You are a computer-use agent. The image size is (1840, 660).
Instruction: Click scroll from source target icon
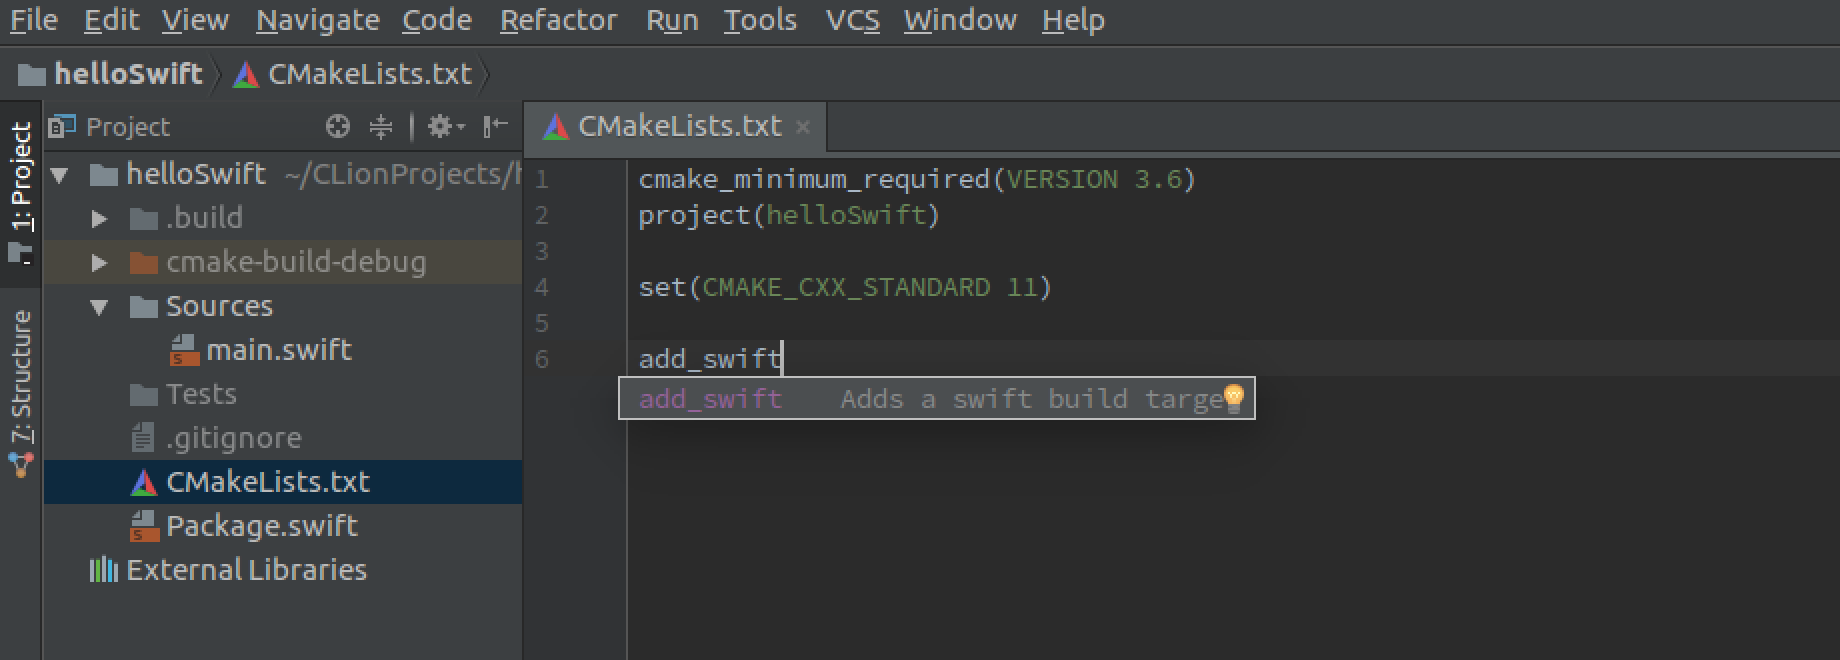click(338, 127)
